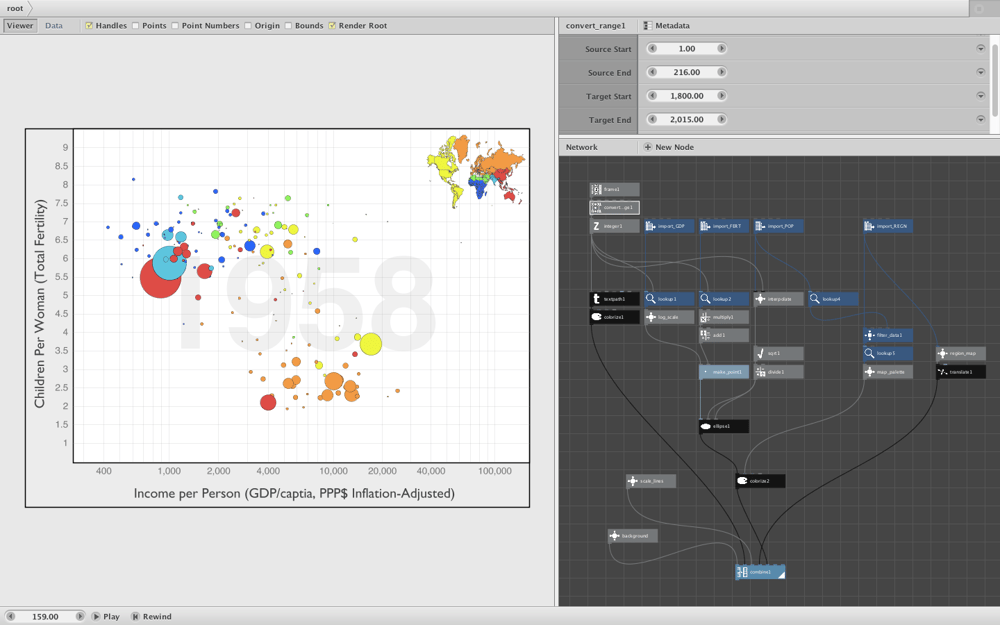This screenshot has height=625, width=1000.
Task: Select the interpolate node
Action: [779, 298]
